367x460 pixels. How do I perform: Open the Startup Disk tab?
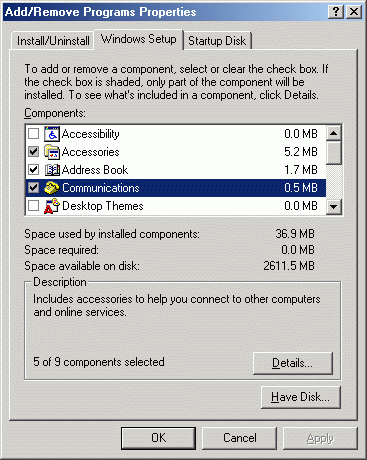coord(217,41)
